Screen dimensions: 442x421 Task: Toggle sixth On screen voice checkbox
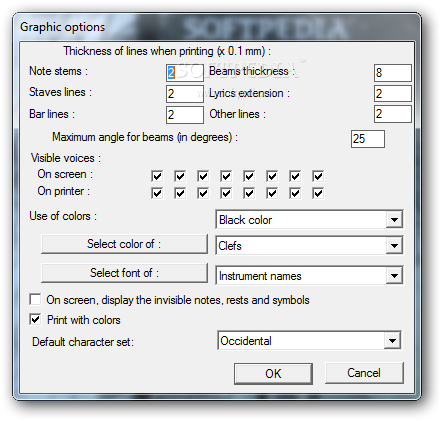[x=272, y=176]
